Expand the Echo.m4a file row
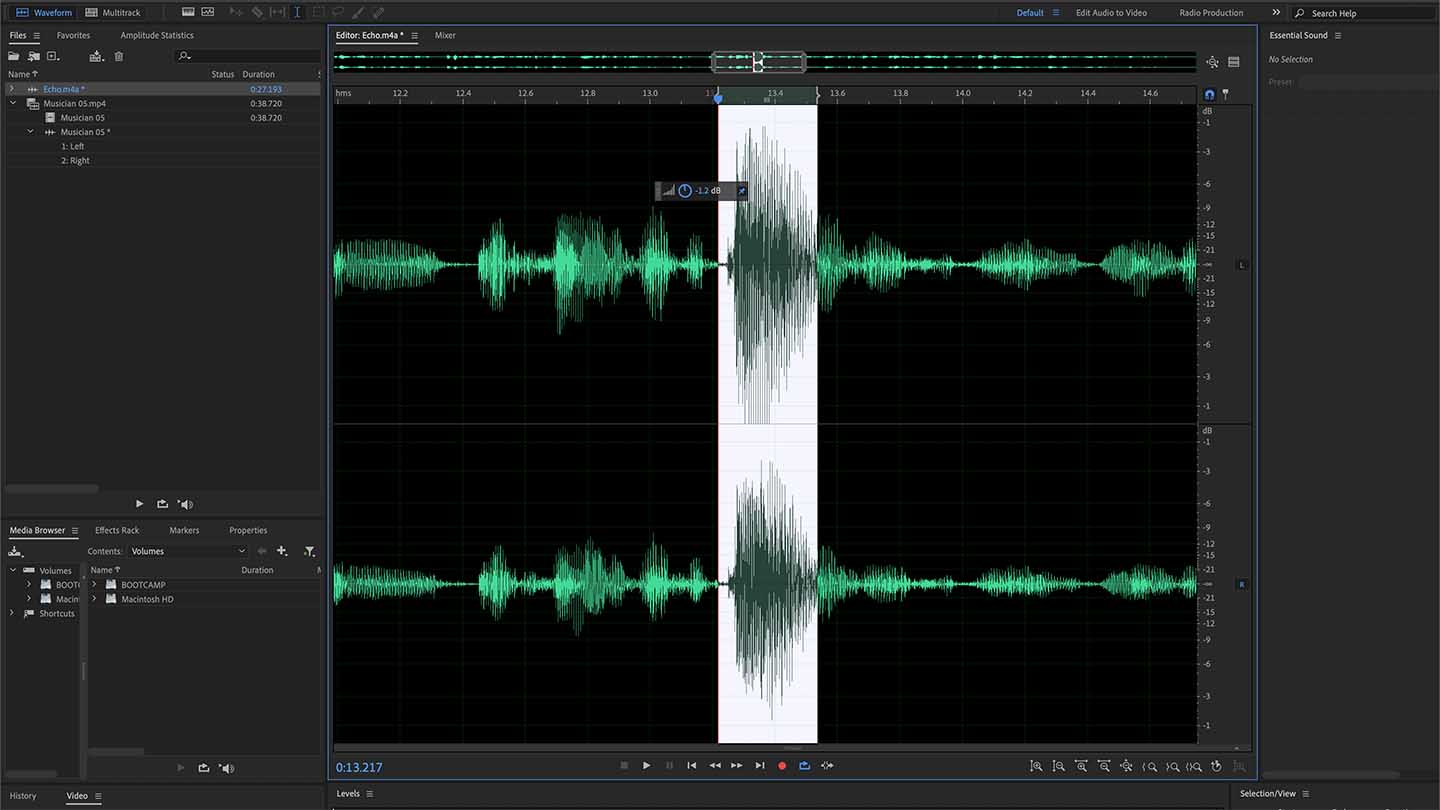This screenshot has width=1440, height=810. [12, 89]
